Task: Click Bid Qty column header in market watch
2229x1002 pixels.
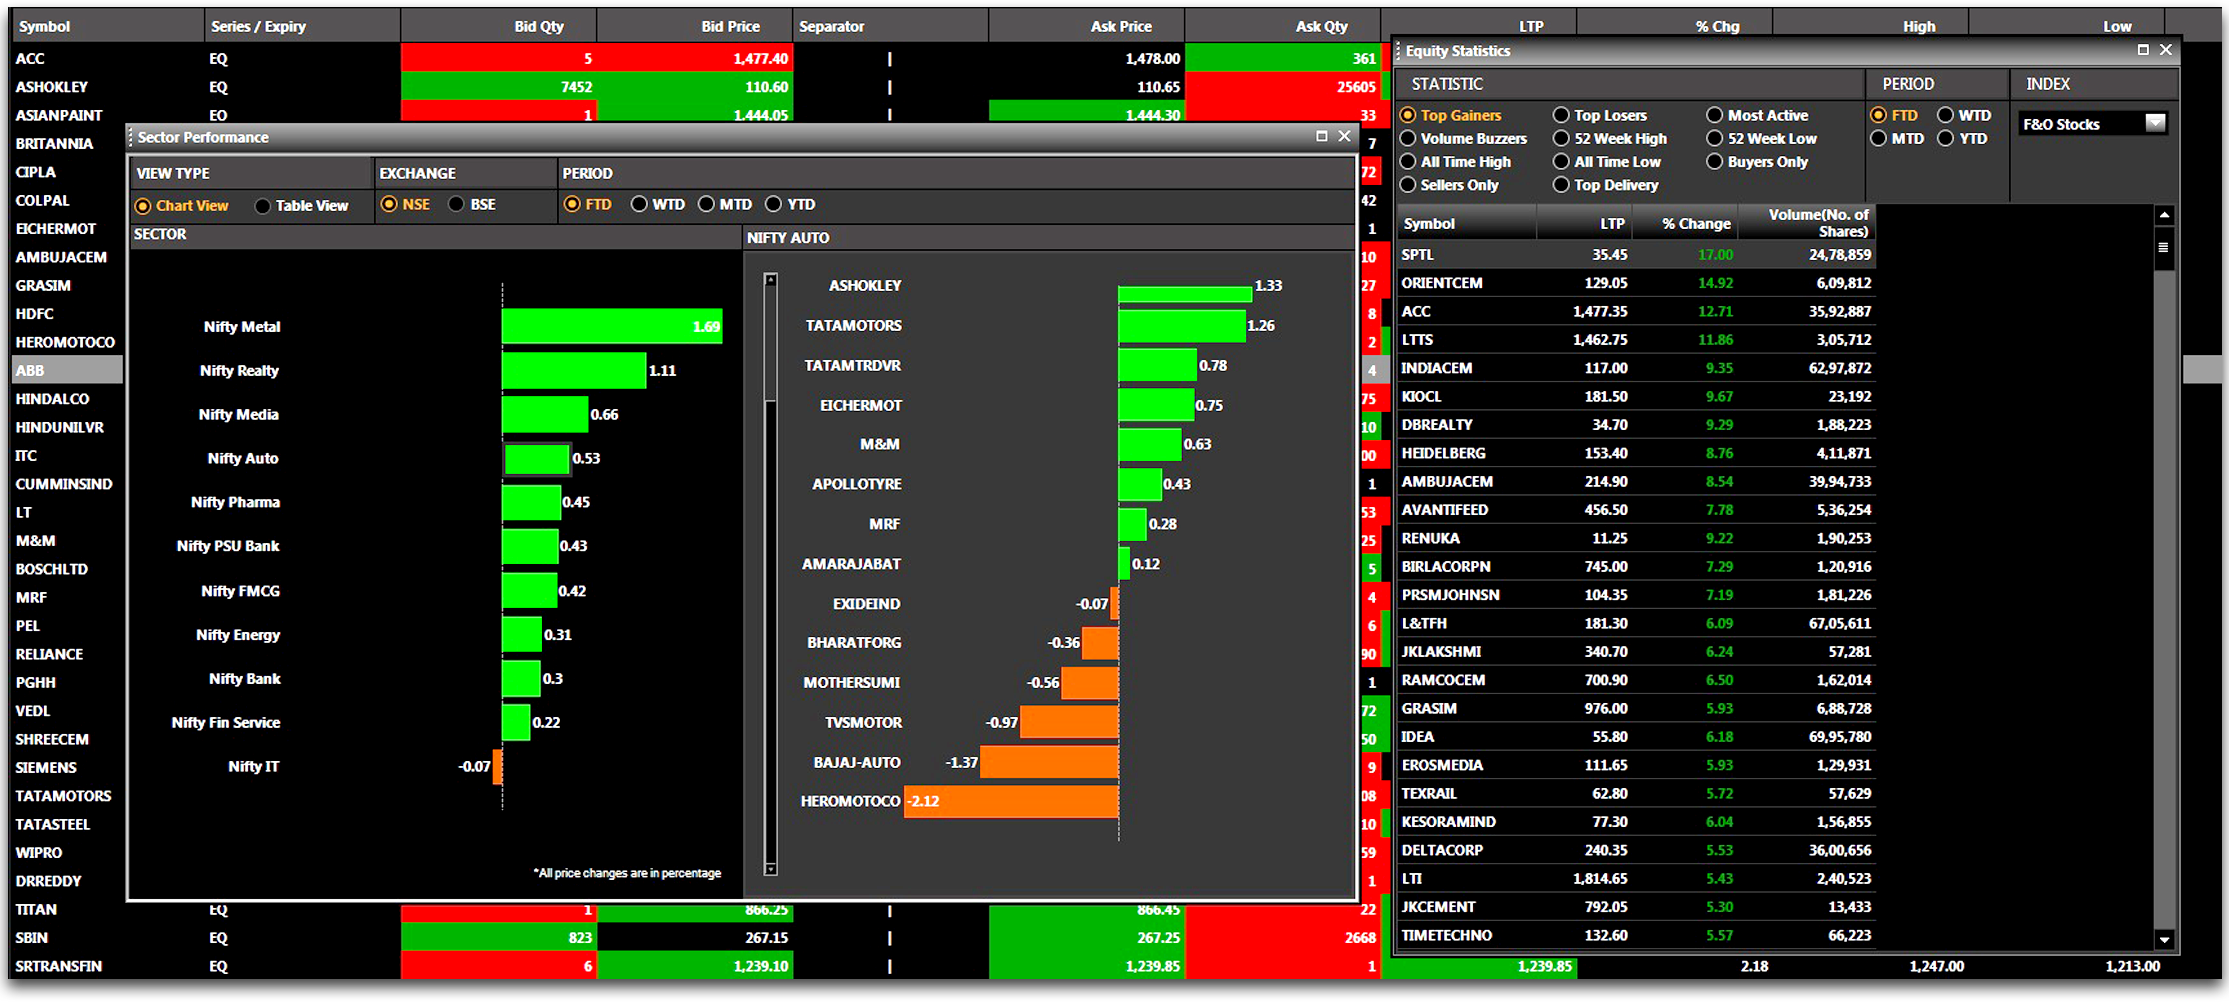Action: [x=499, y=26]
